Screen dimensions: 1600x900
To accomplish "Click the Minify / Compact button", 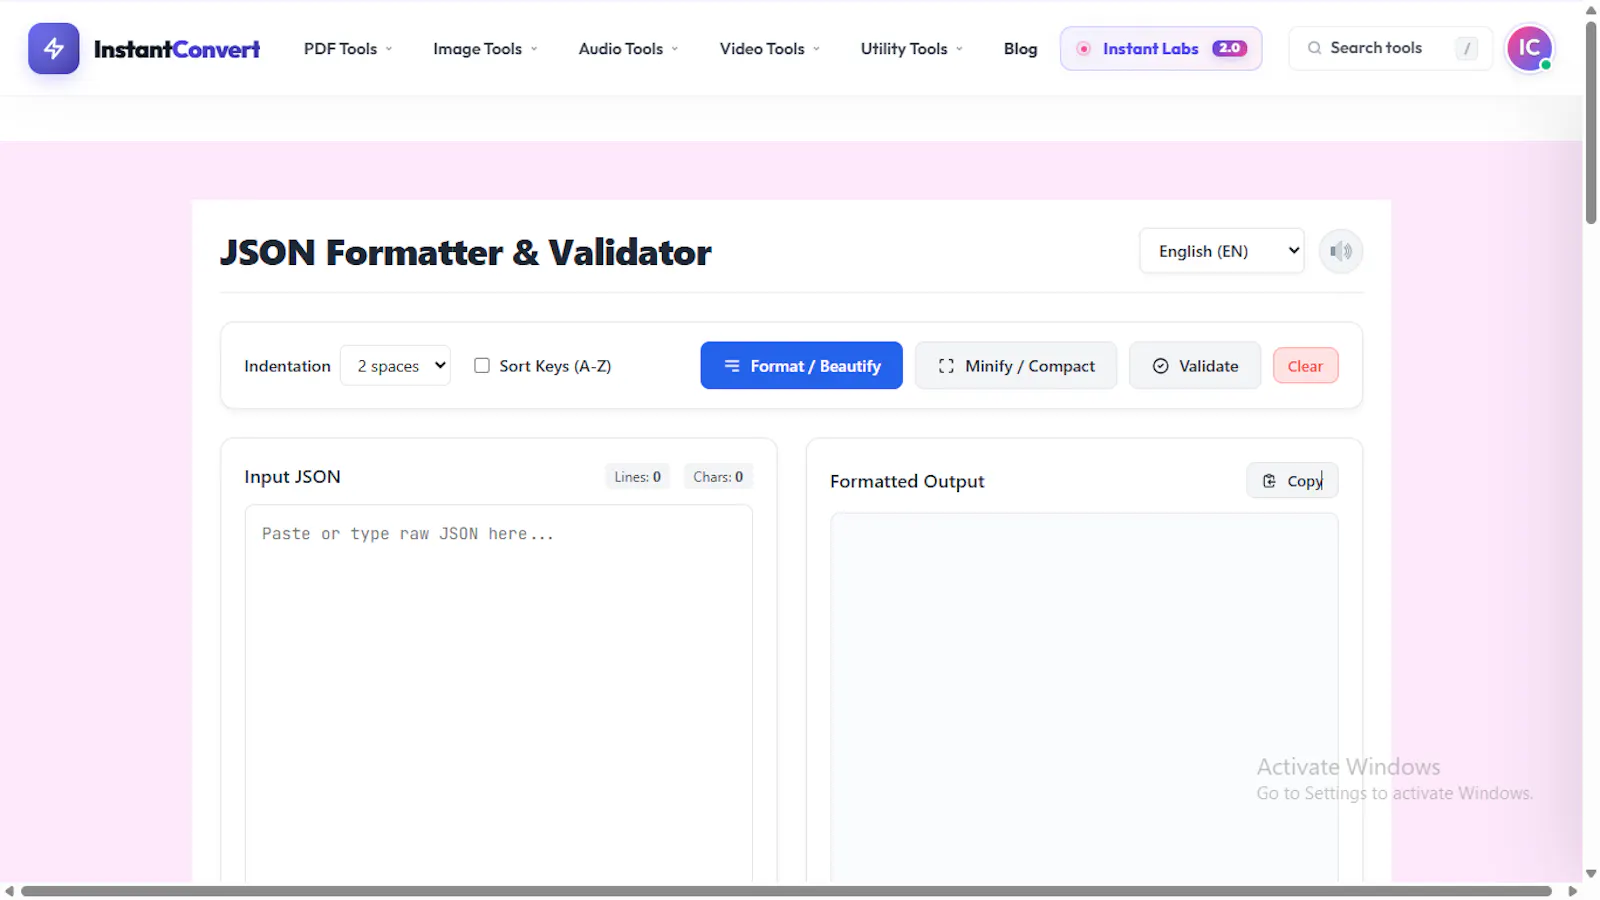I will [1016, 366].
